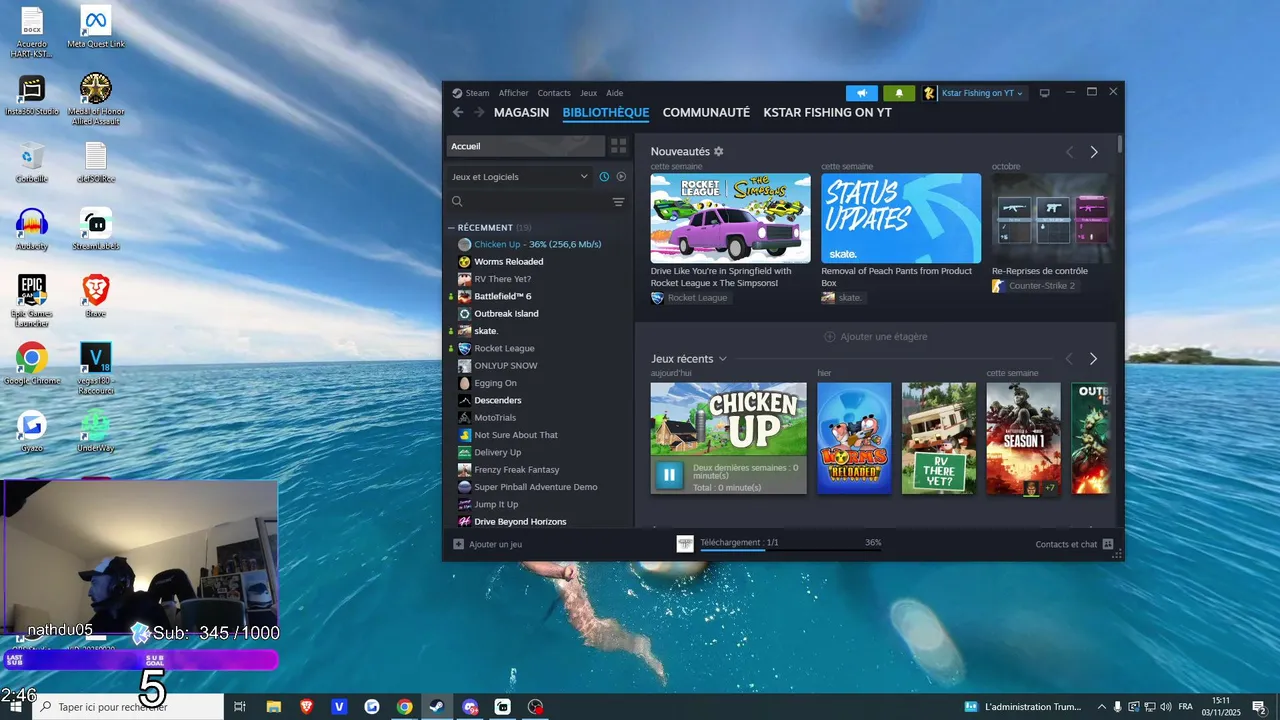Open the Rocket League Simpsons news card

[731, 218]
